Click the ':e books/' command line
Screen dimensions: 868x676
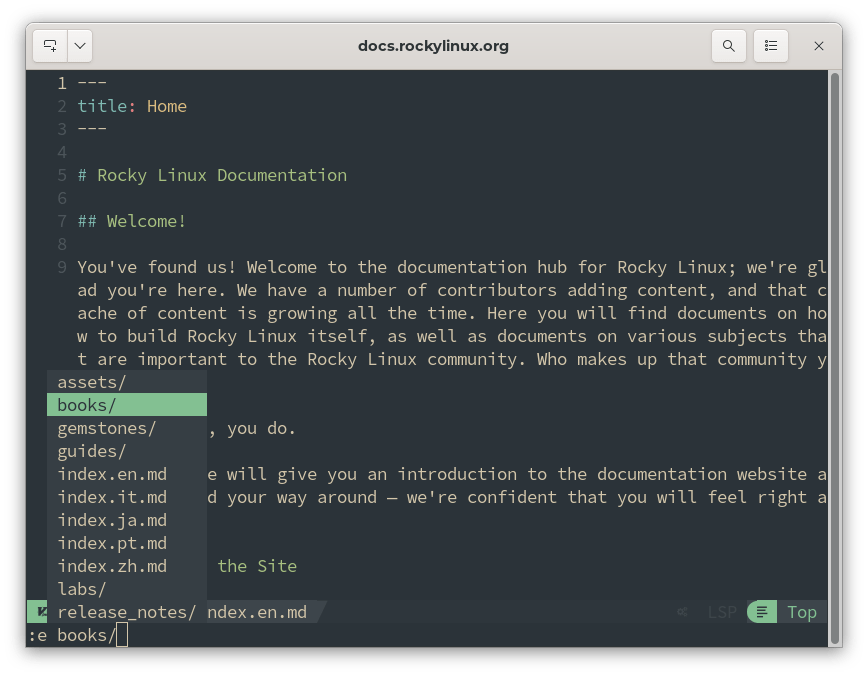pyautogui.click(x=427, y=635)
